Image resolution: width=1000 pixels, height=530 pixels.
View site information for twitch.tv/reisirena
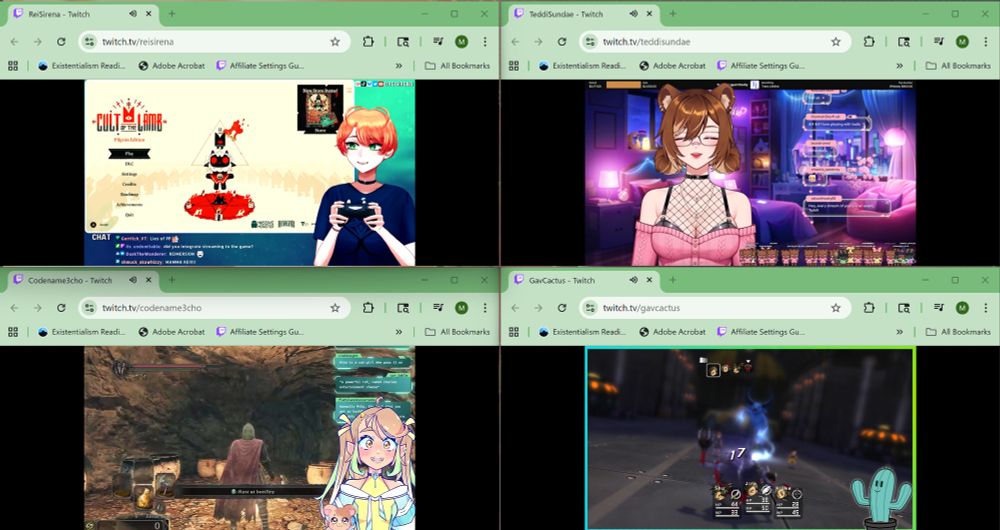pyautogui.click(x=90, y=41)
